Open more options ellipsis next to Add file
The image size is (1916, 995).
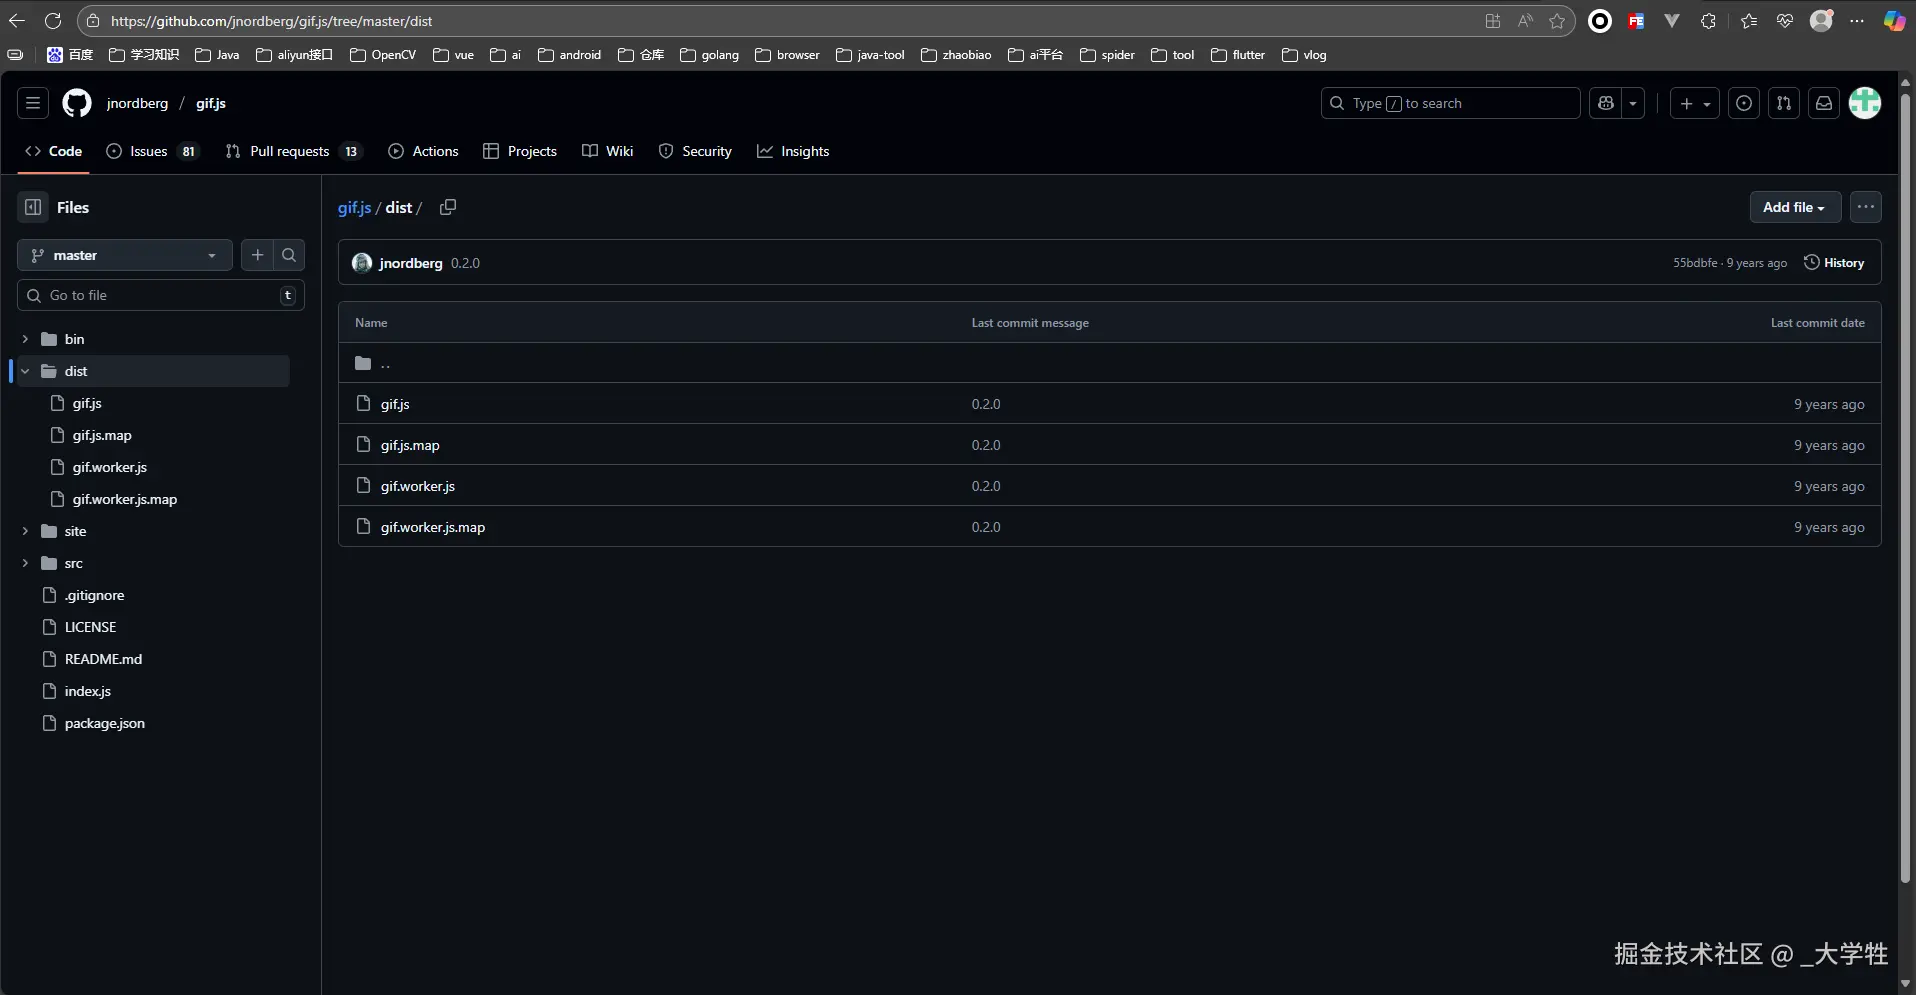[x=1866, y=207]
